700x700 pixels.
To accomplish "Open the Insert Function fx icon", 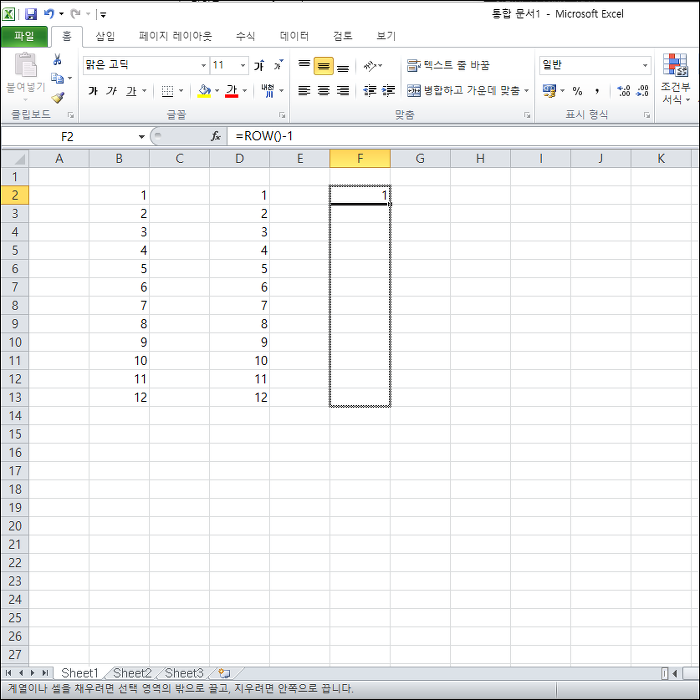I will pos(216,136).
